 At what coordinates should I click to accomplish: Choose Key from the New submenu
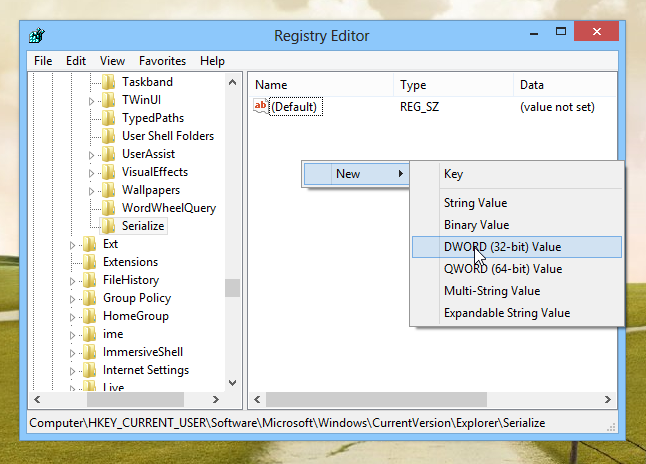tap(517, 174)
